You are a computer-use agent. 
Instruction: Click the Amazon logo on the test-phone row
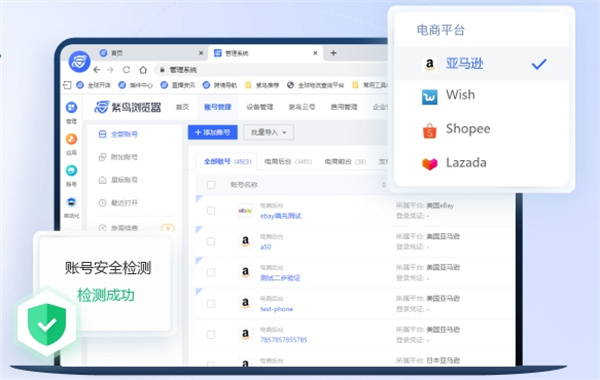click(245, 303)
